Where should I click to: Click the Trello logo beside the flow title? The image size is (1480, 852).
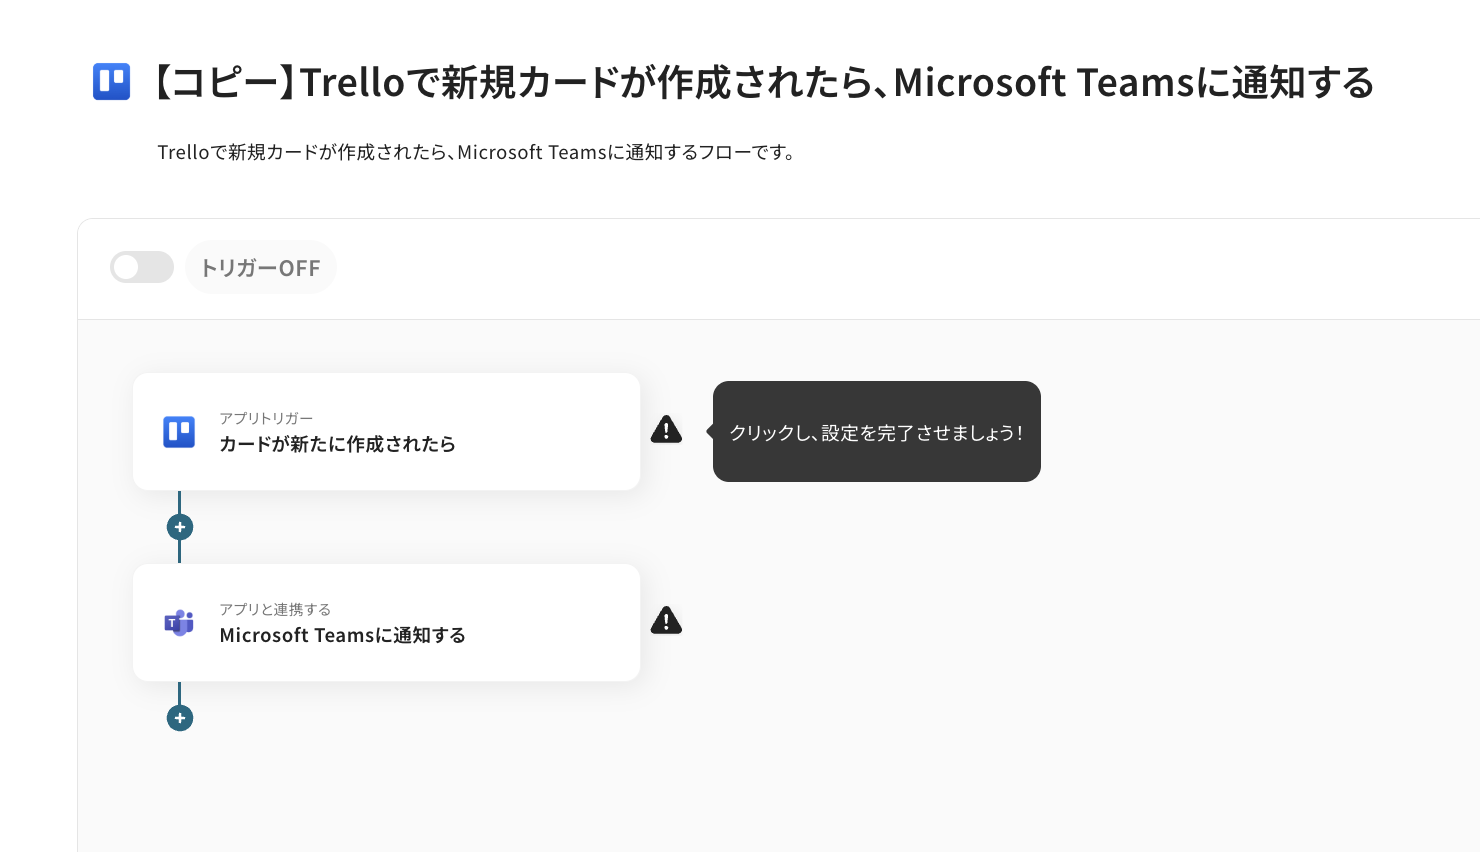tap(111, 82)
